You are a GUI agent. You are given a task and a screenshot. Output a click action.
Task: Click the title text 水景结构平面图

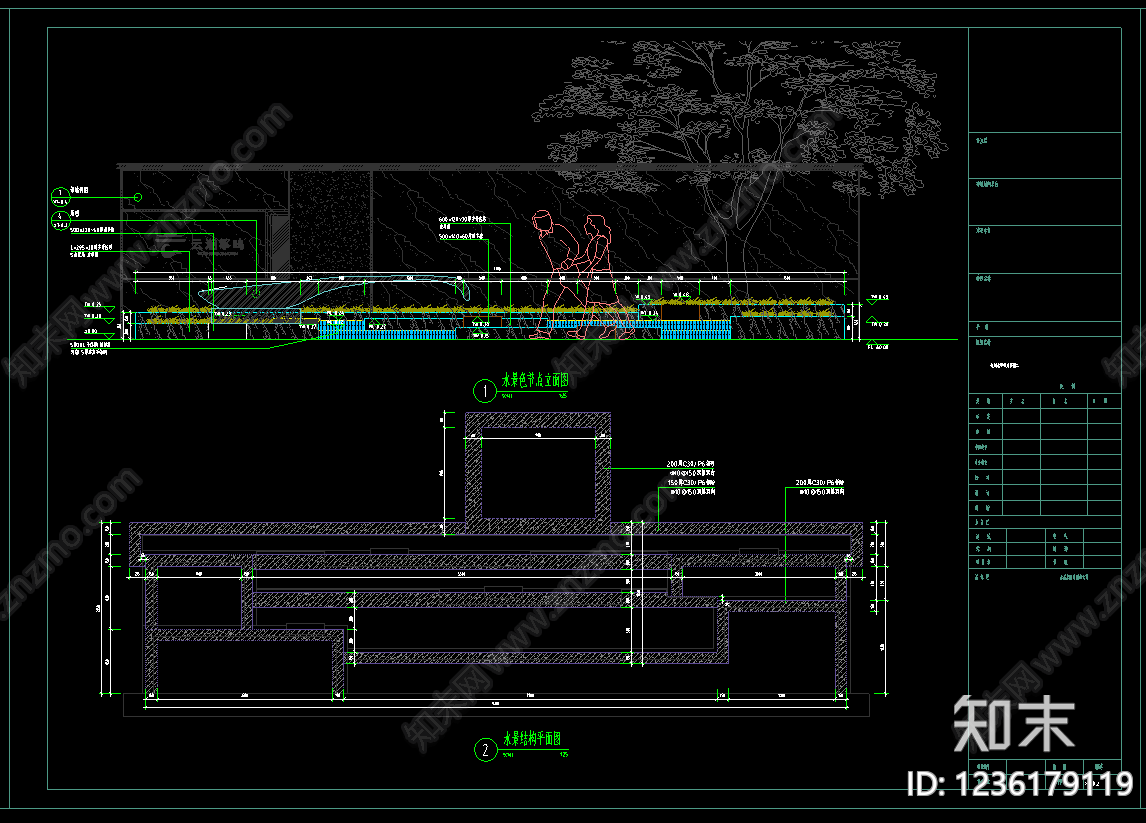pyautogui.click(x=532, y=739)
